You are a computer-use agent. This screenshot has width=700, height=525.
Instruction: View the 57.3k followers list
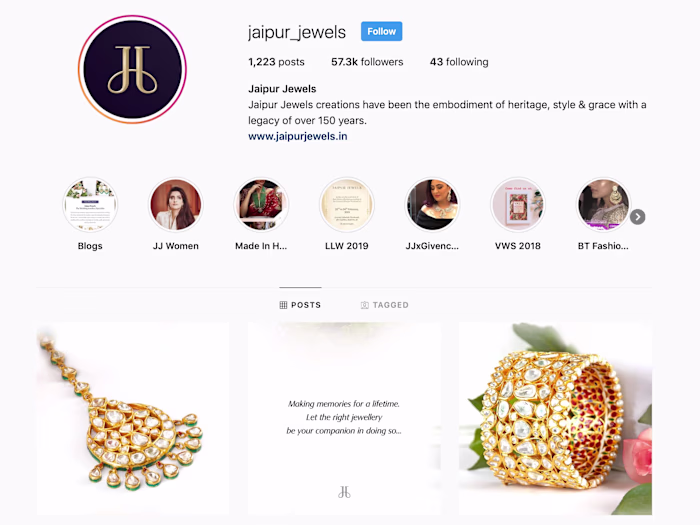tap(367, 62)
